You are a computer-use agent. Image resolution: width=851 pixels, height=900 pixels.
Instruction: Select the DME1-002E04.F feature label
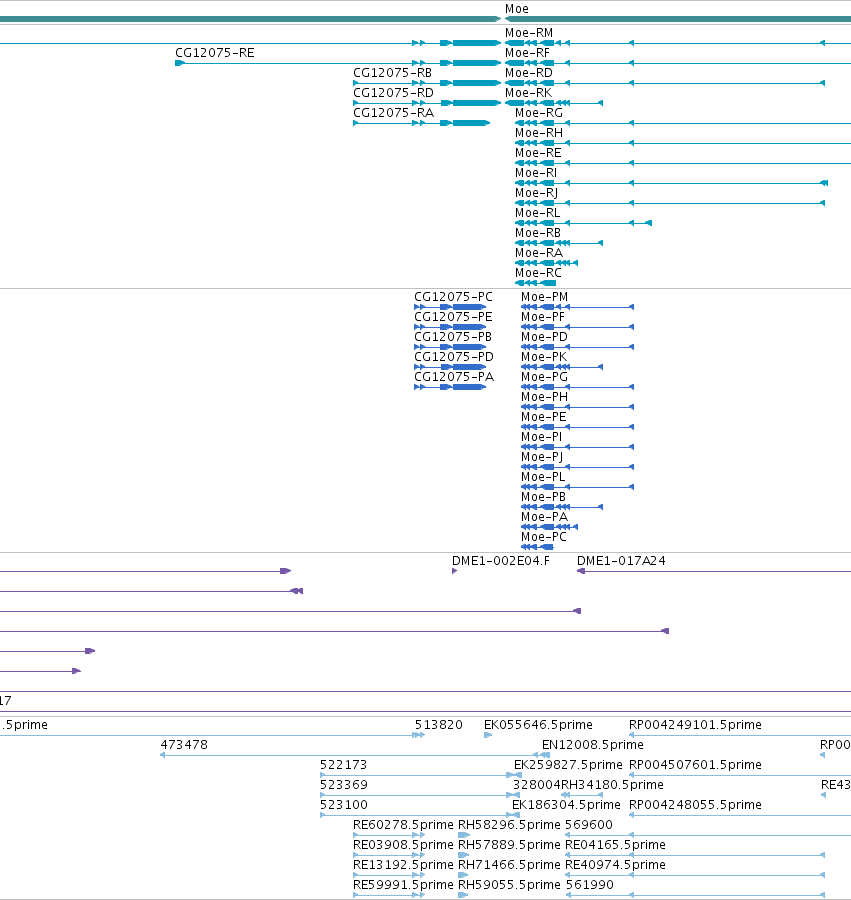[501, 561]
